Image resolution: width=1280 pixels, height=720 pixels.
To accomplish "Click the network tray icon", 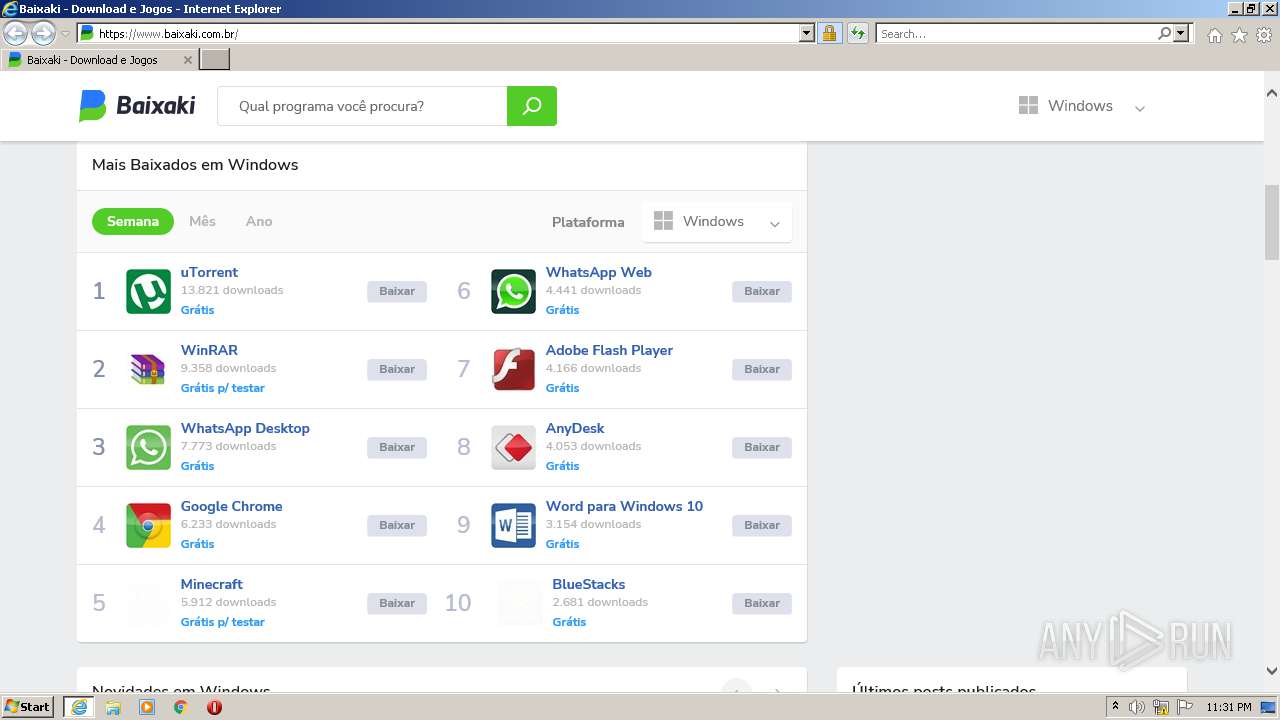I will [x=1161, y=707].
